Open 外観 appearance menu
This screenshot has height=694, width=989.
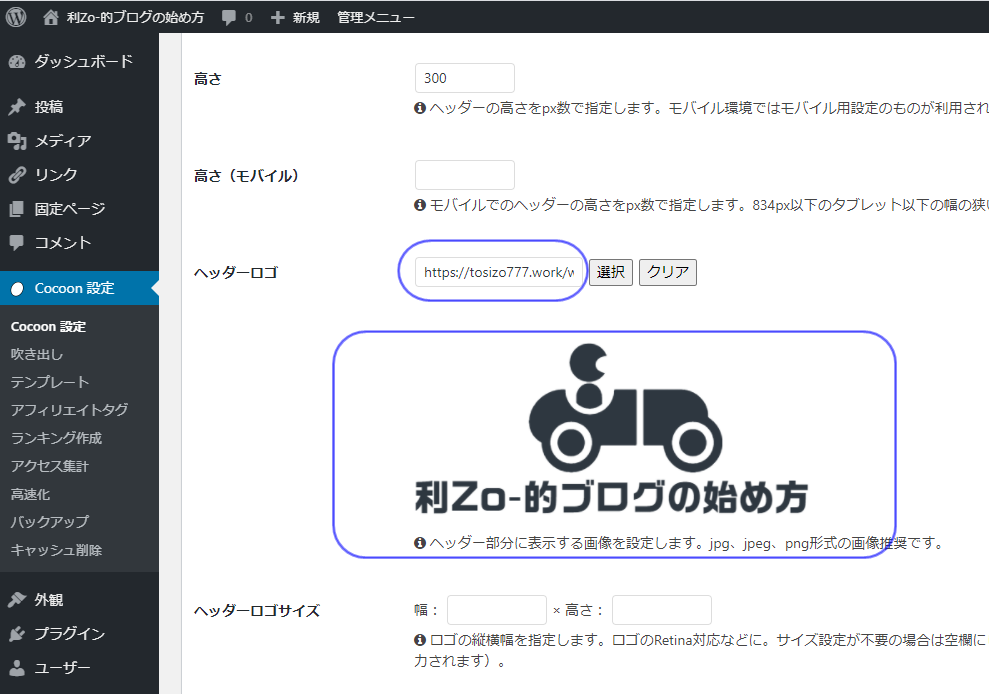[x=49, y=600]
